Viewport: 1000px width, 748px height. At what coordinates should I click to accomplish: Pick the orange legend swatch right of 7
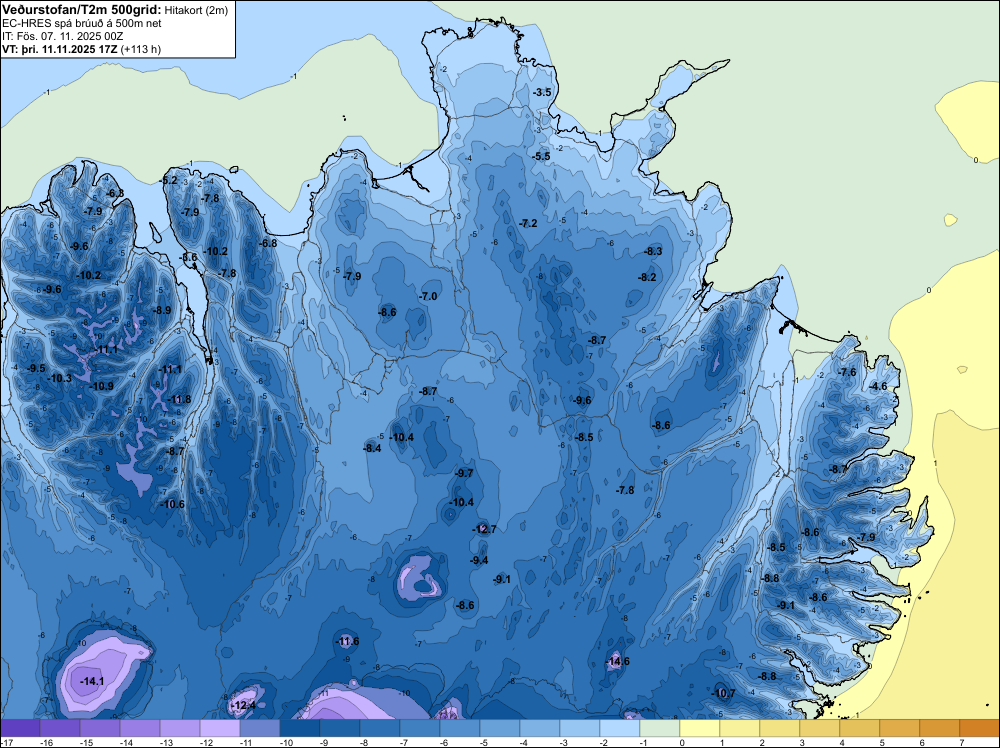[x=980, y=728]
